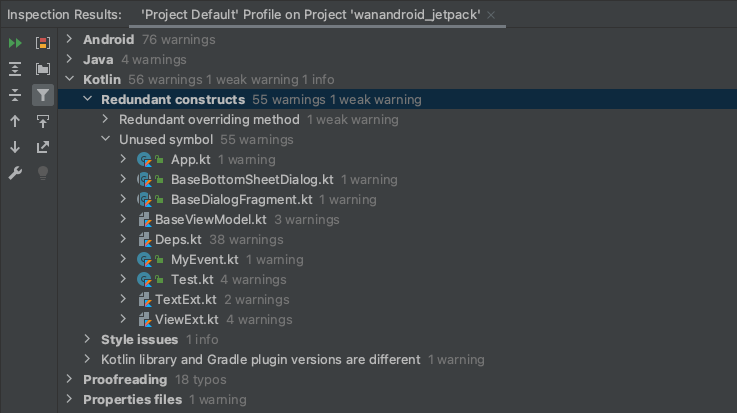Image resolution: width=737 pixels, height=413 pixels.
Task: Expand the Style issues group
Action: tap(87, 339)
